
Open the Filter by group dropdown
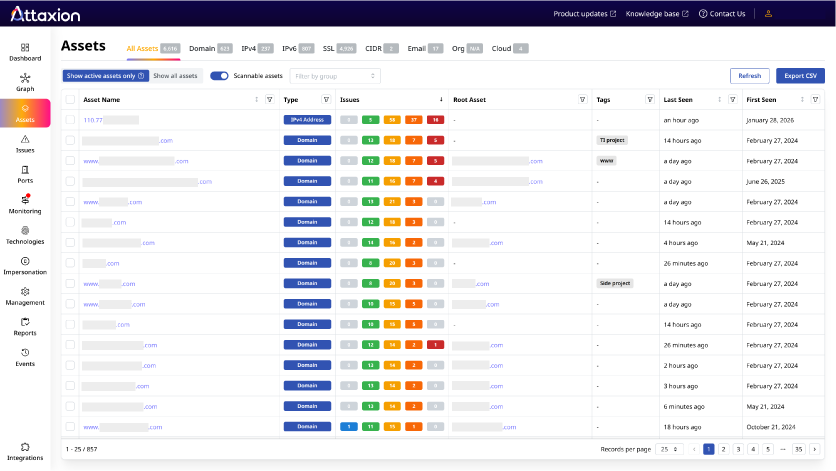pyautogui.click(x=335, y=76)
